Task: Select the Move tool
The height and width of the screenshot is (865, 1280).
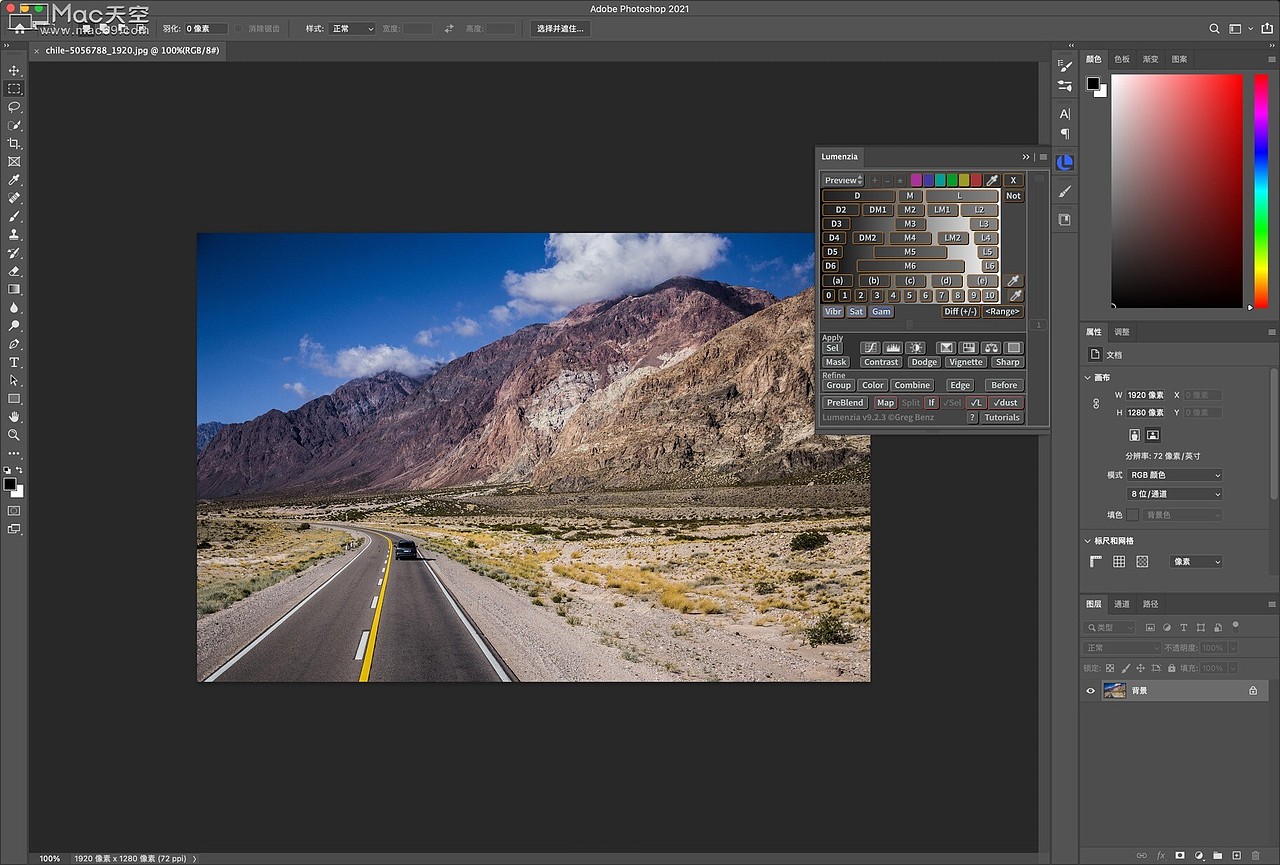Action: coord(14,71)
